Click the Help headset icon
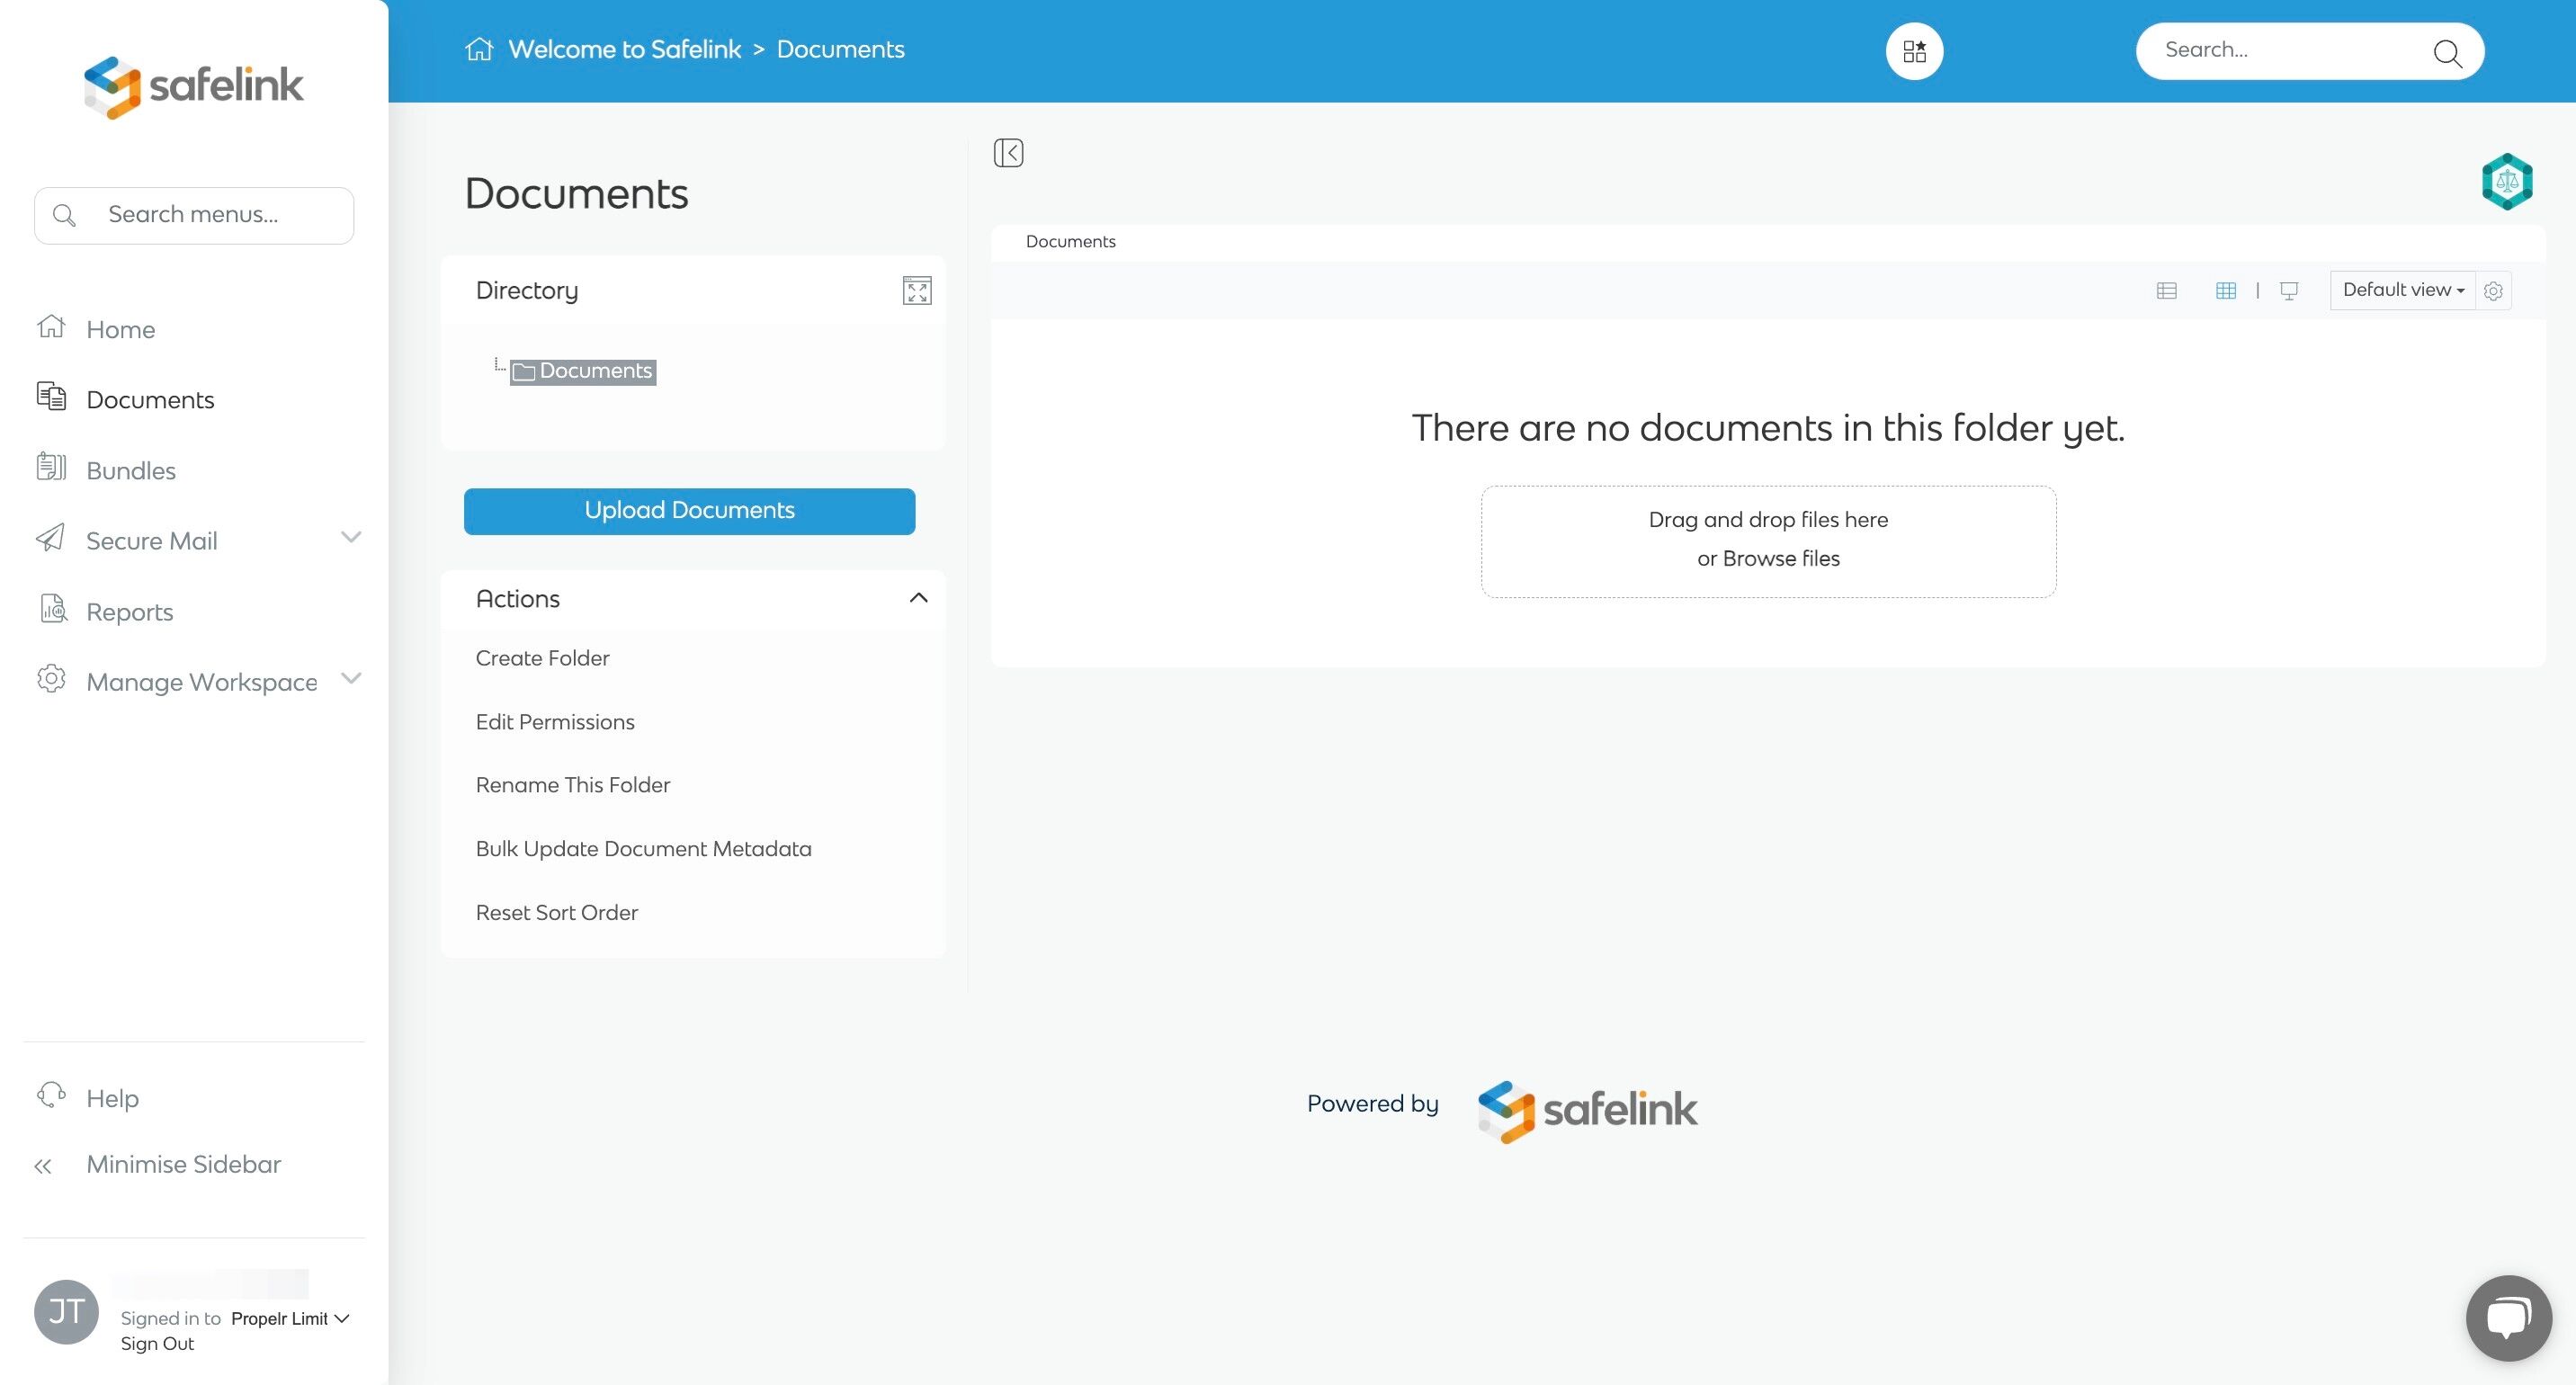 [x=51, y=1096]
